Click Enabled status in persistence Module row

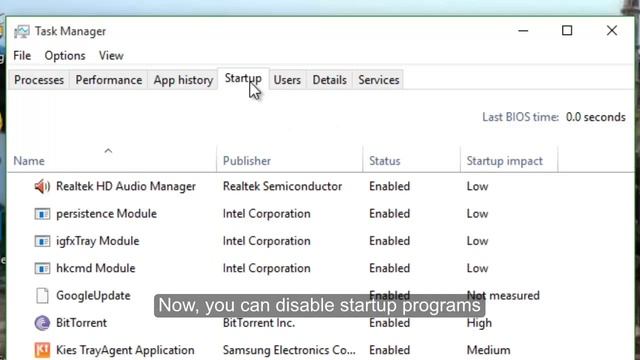(390, 214)
